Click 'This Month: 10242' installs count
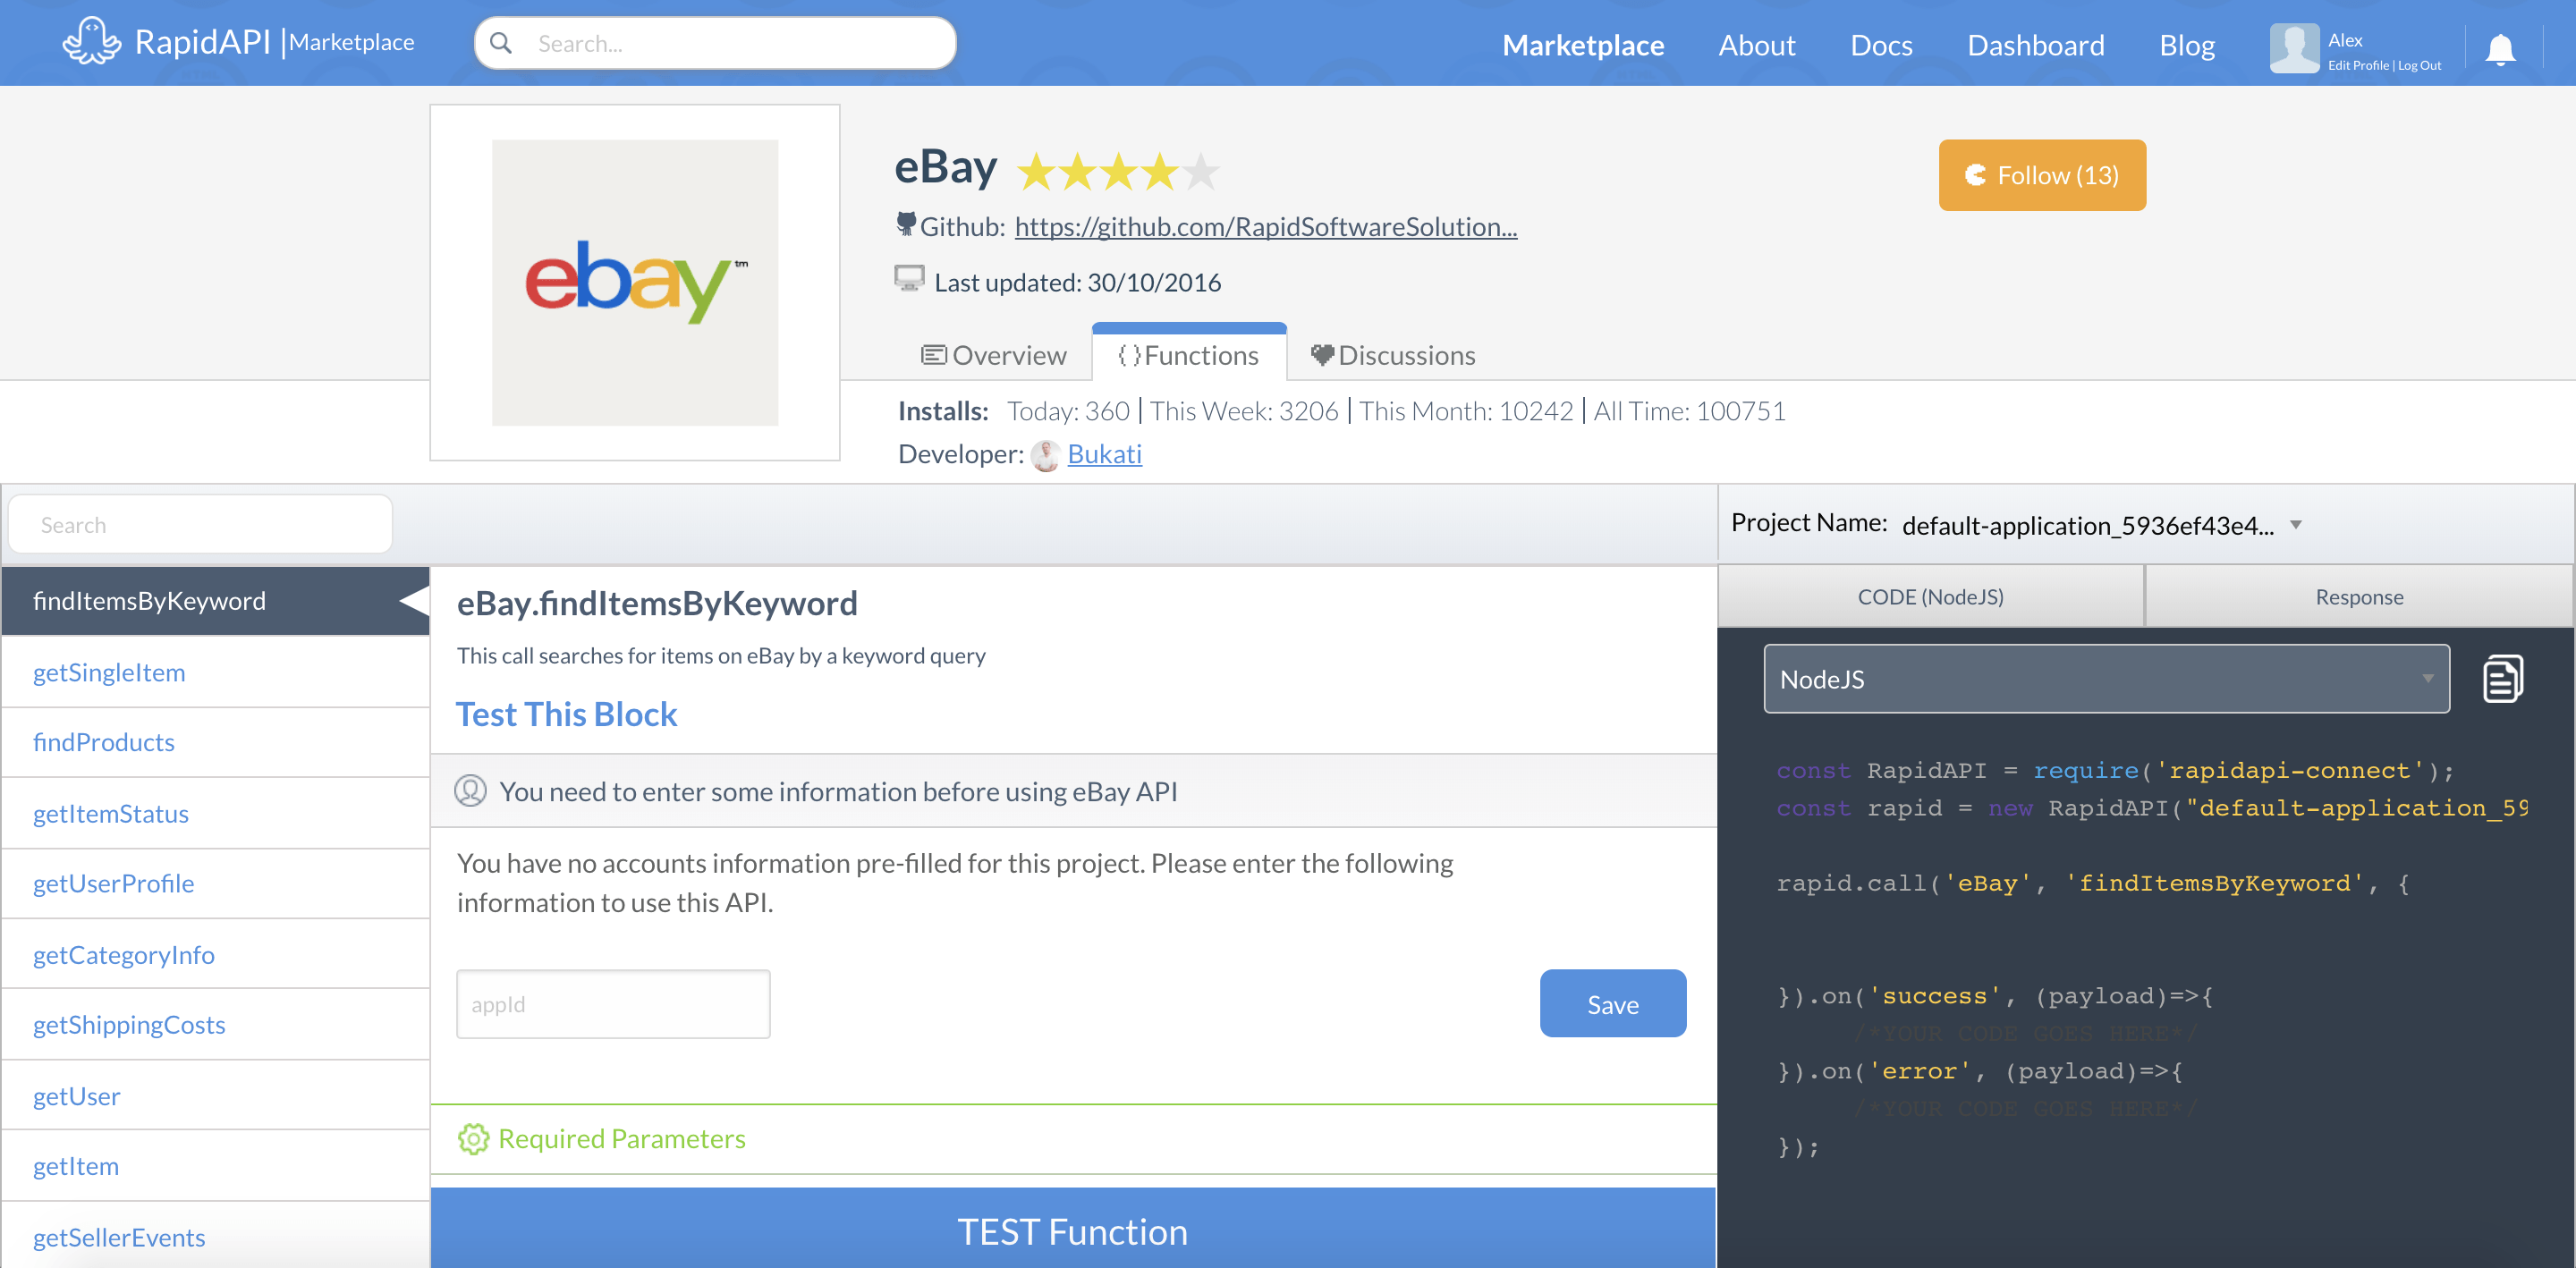This screenshot has width=2576, height=1268. click(x=1466, y=411)
